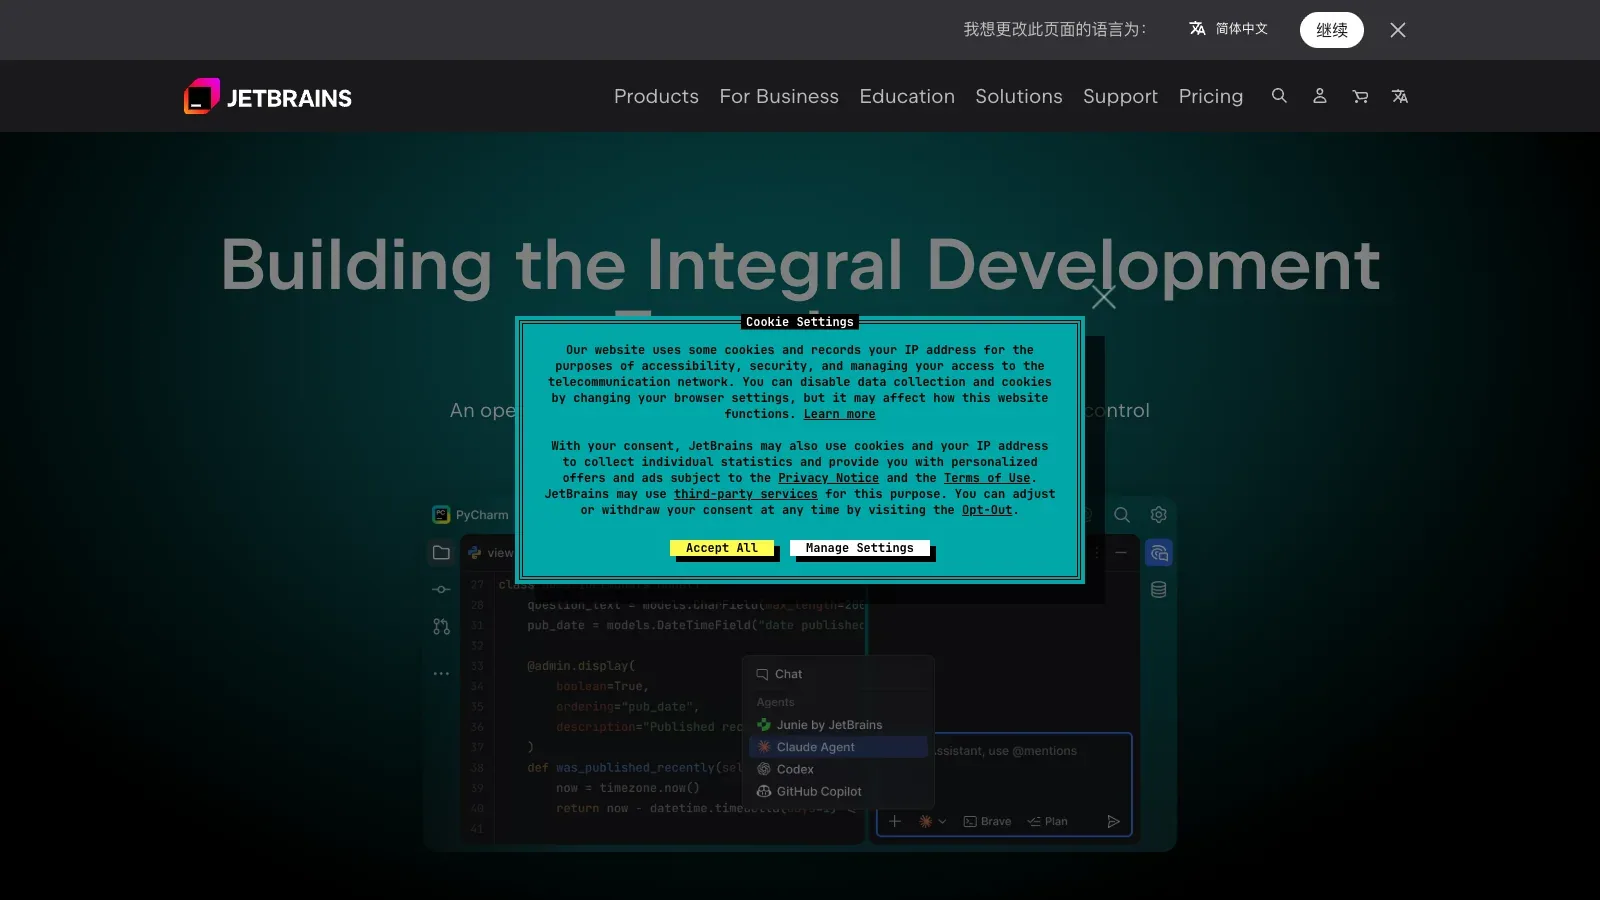Toggle Plan mode in chat
Screen dimensions: 1600x900
tap(1047, 821)
